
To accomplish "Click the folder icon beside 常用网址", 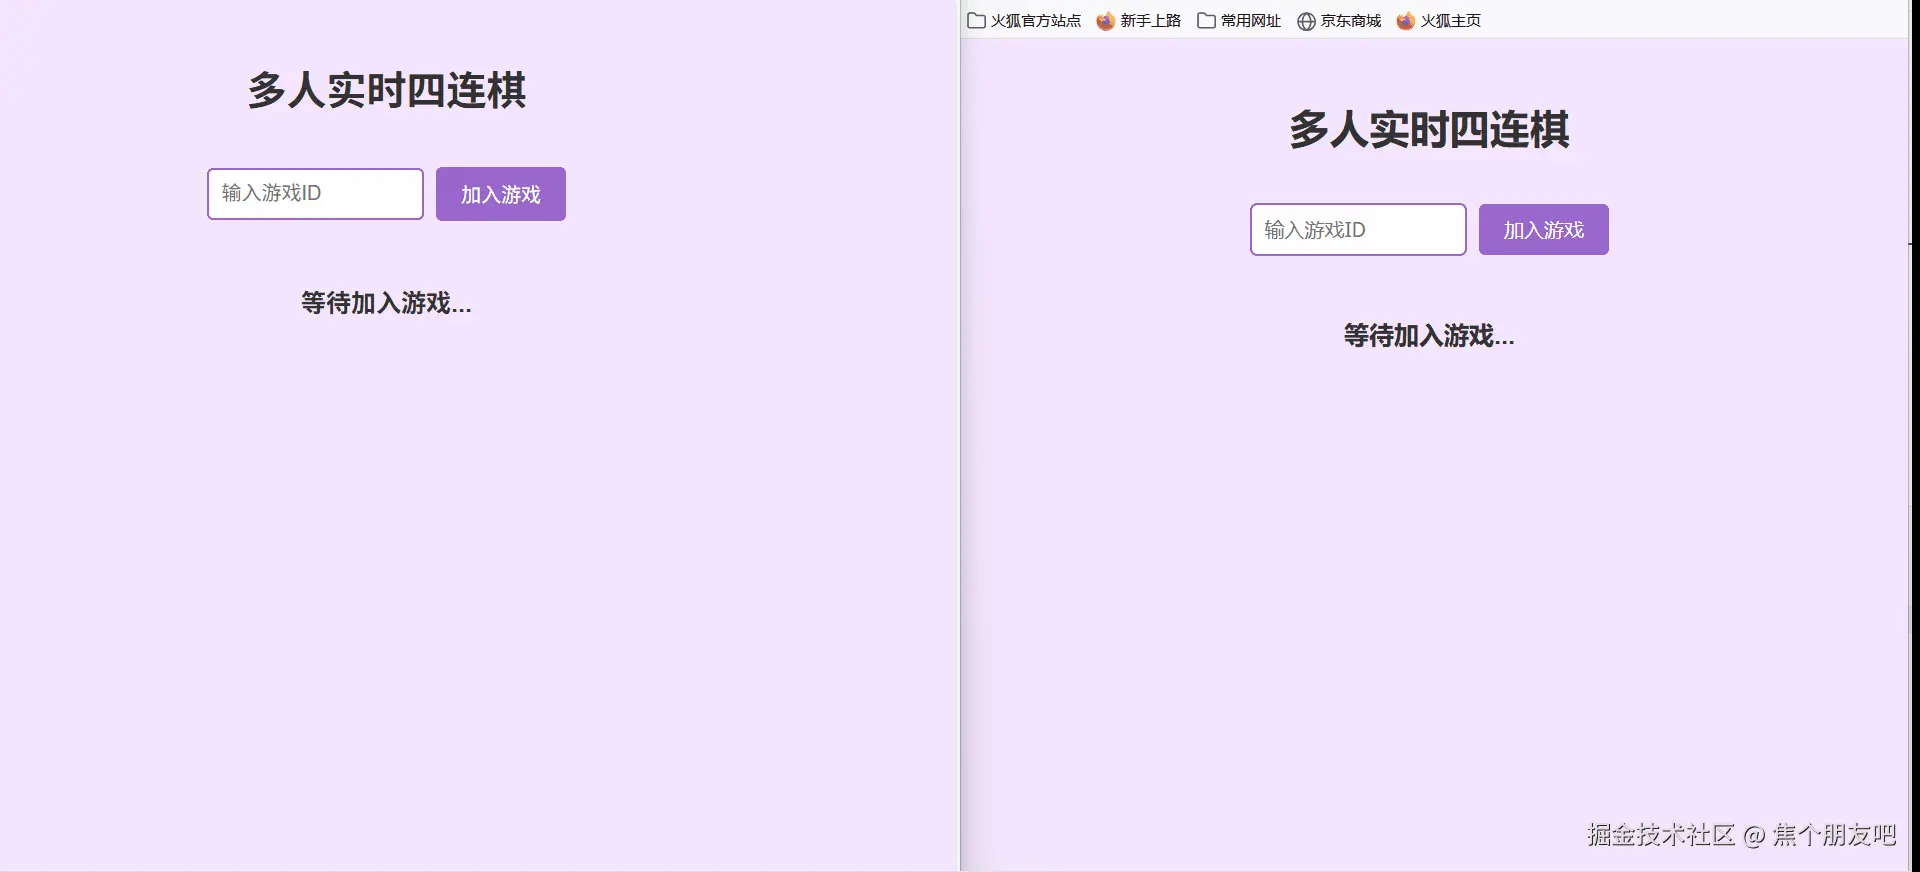I will click(x=1207, y=21).
